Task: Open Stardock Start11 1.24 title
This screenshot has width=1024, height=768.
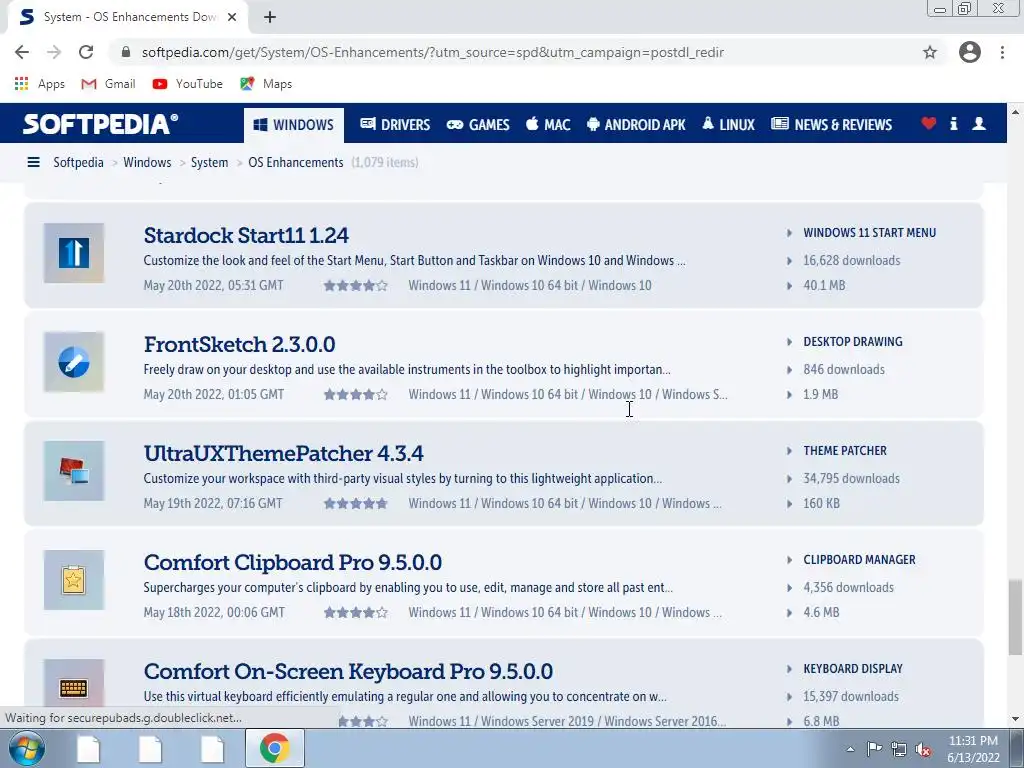Action: (x=246, y=235)
